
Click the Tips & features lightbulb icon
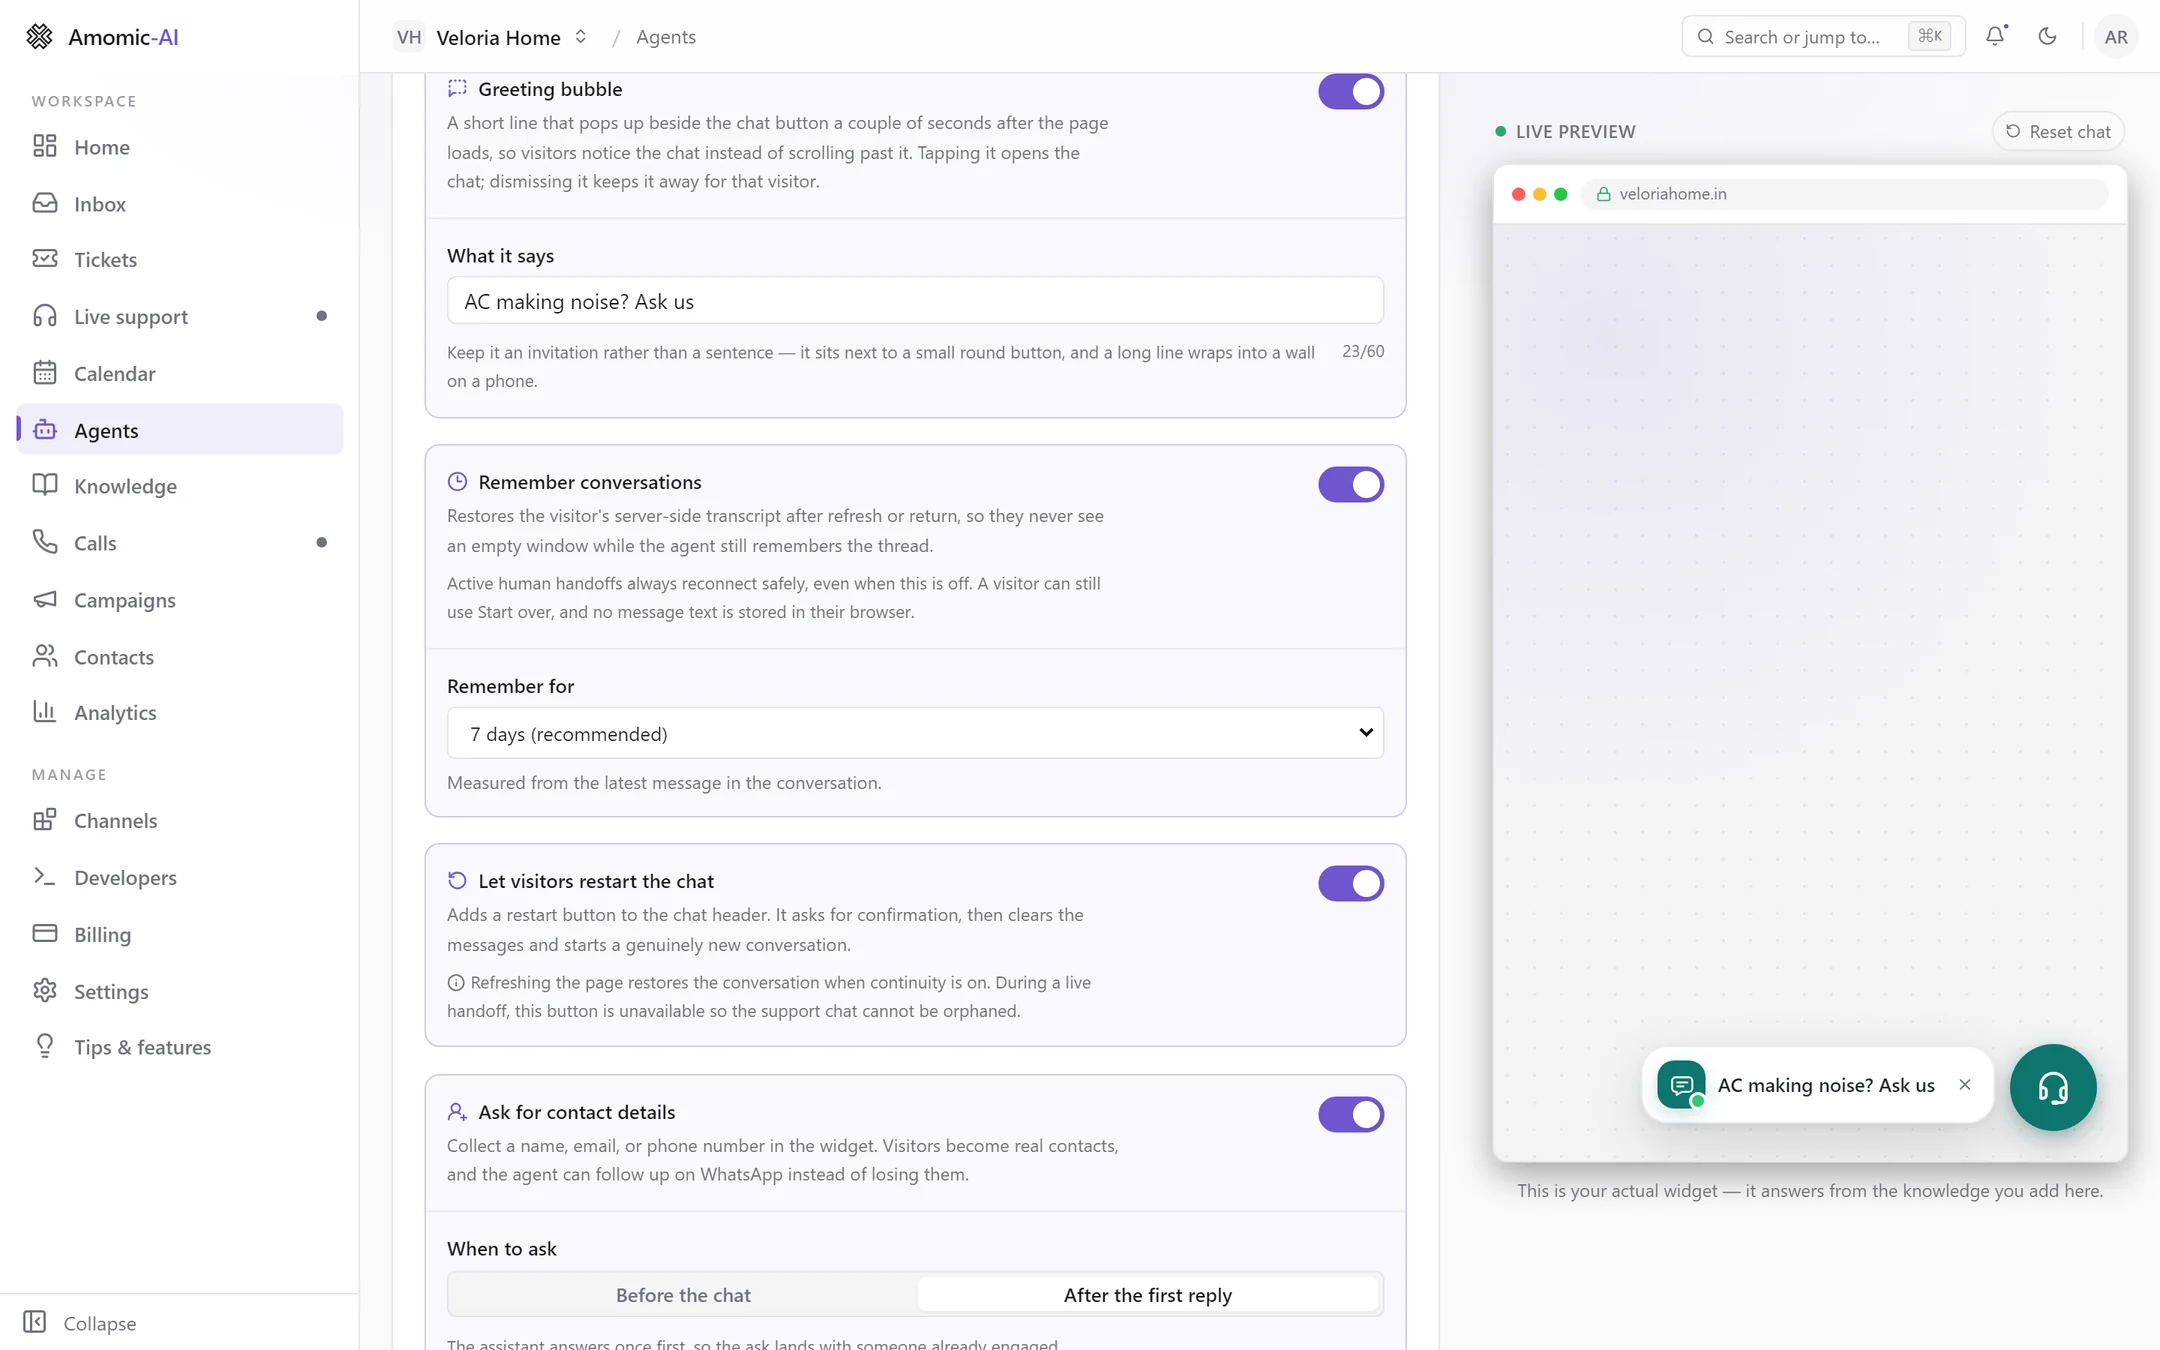[x=45, y=1046]
